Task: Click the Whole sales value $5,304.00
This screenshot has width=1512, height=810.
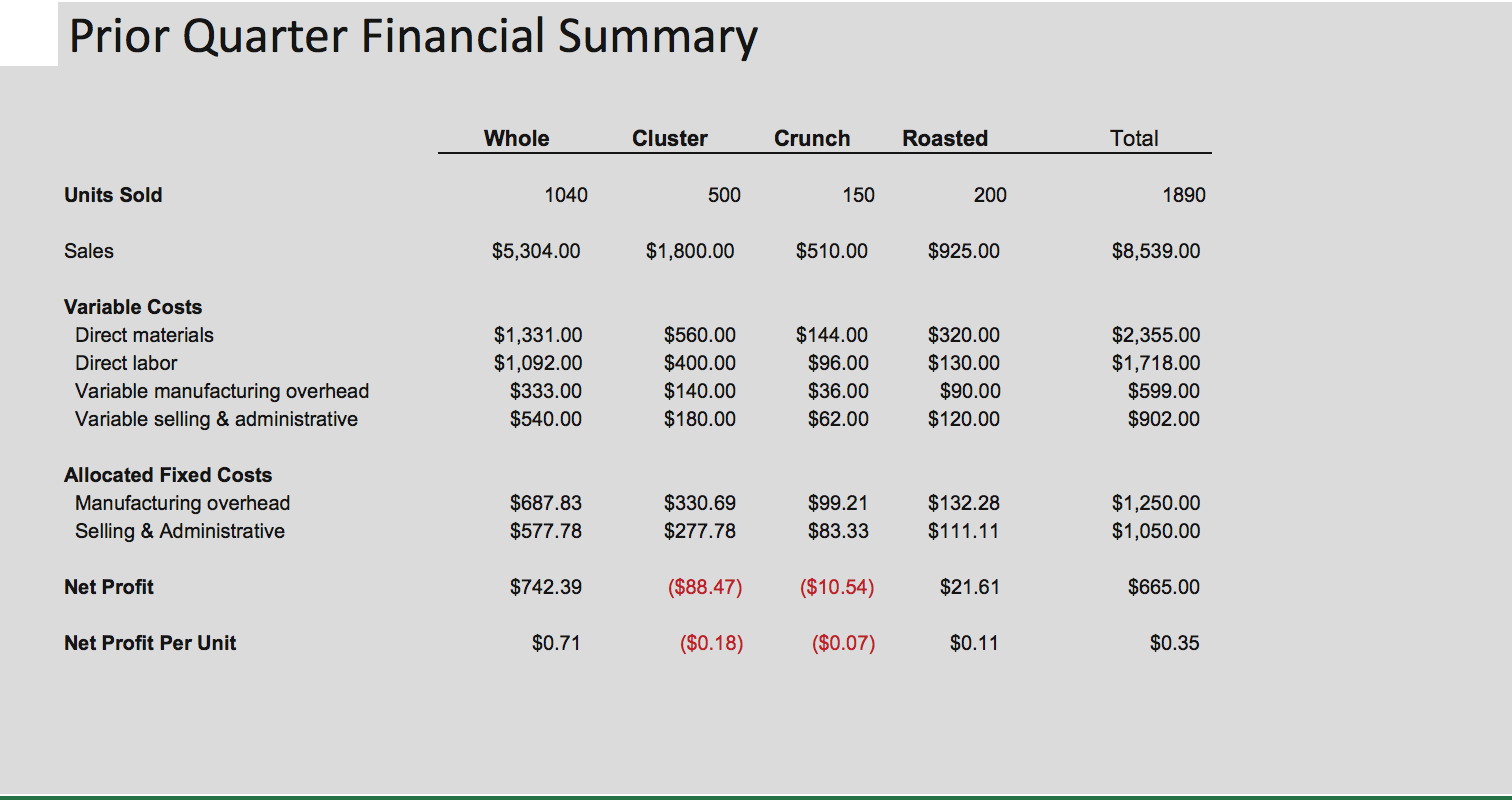Action: point(536,251)
